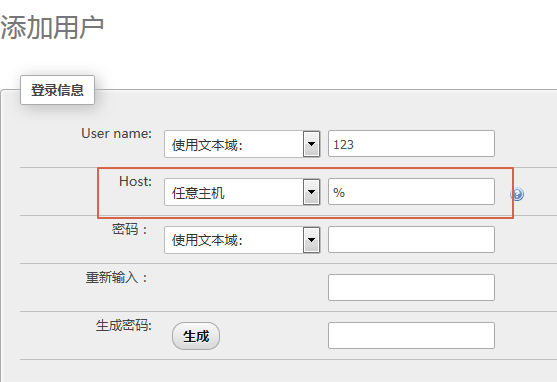Click the User name: label
557x382 pixels.
pos(117,133)
